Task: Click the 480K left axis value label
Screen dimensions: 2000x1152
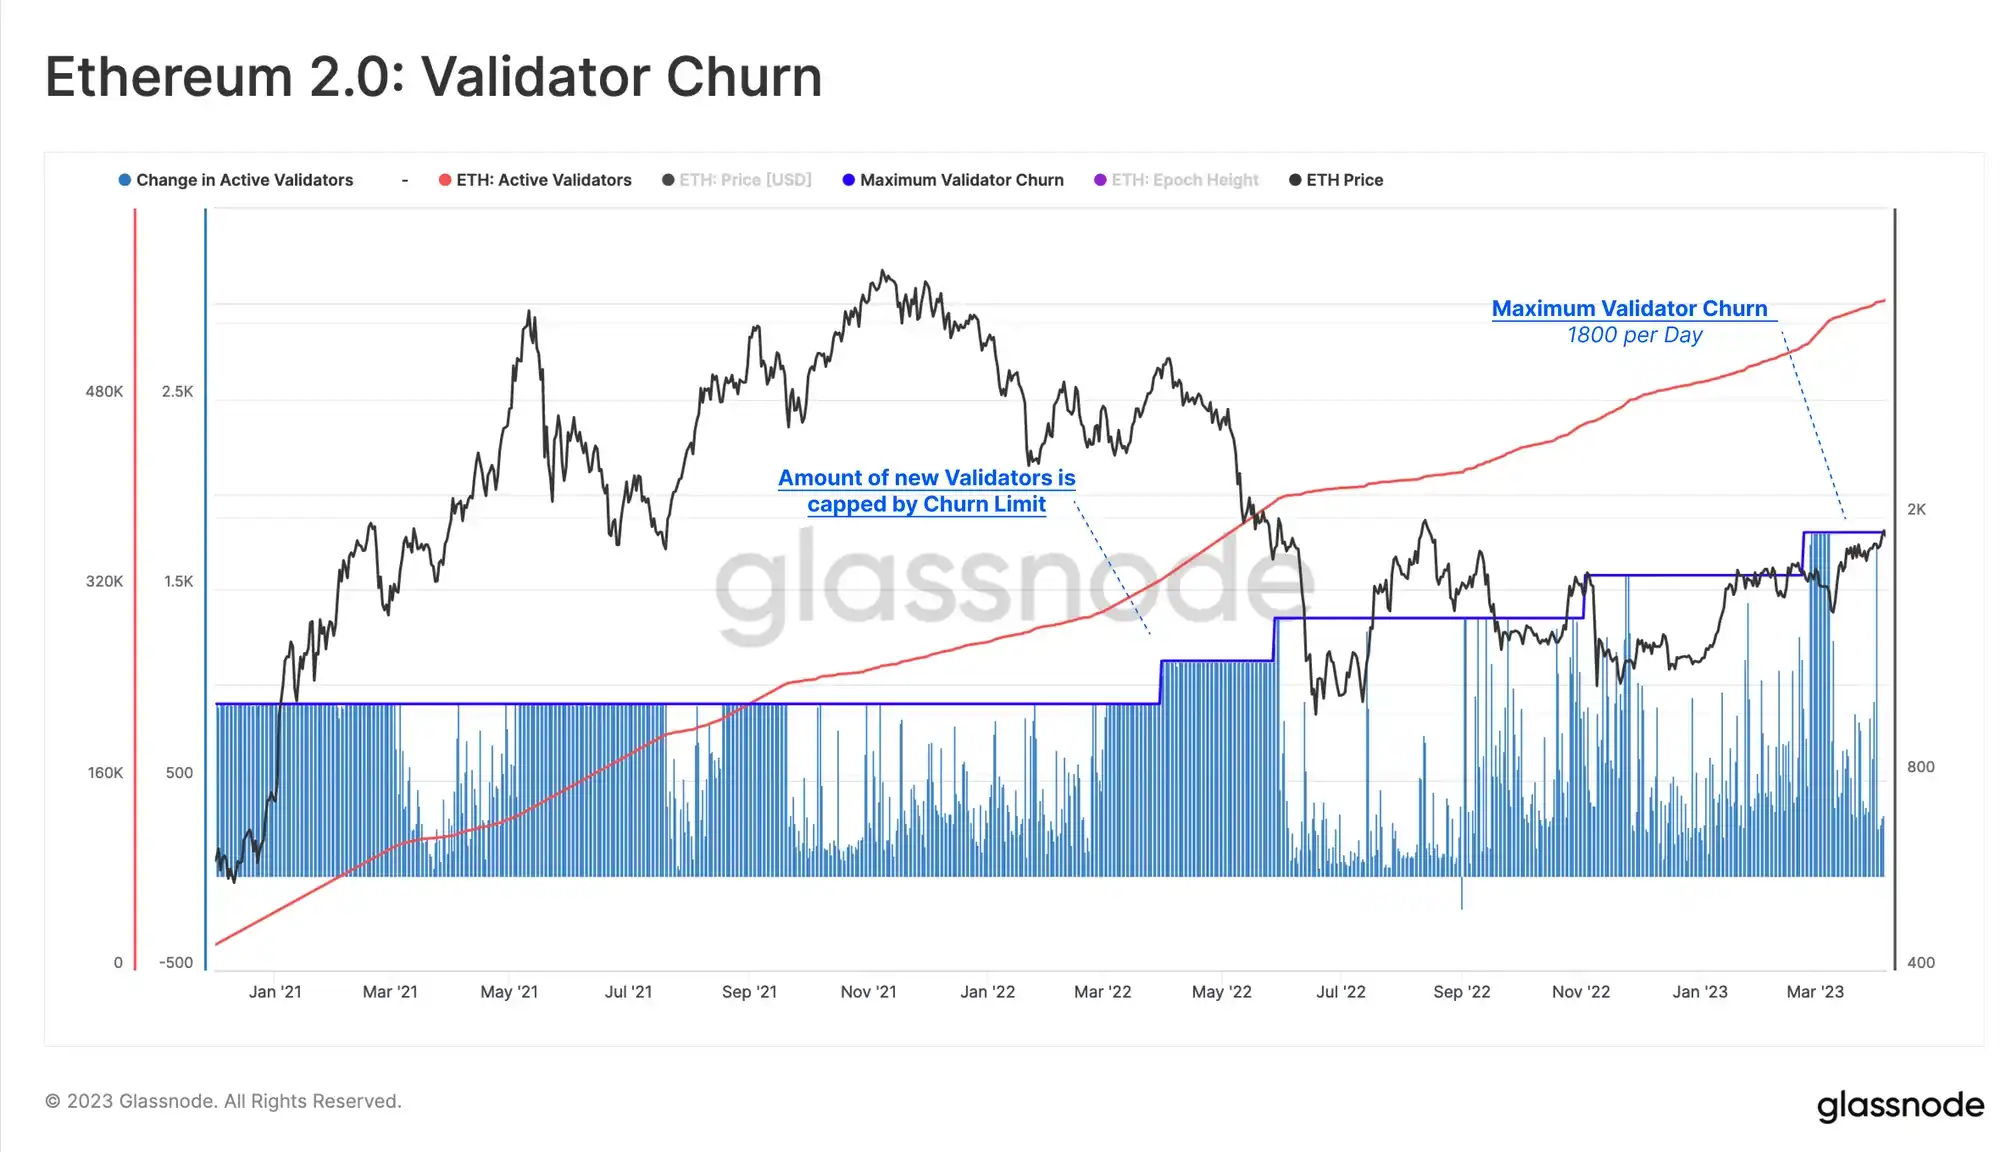Action: [x=103, y=391]
